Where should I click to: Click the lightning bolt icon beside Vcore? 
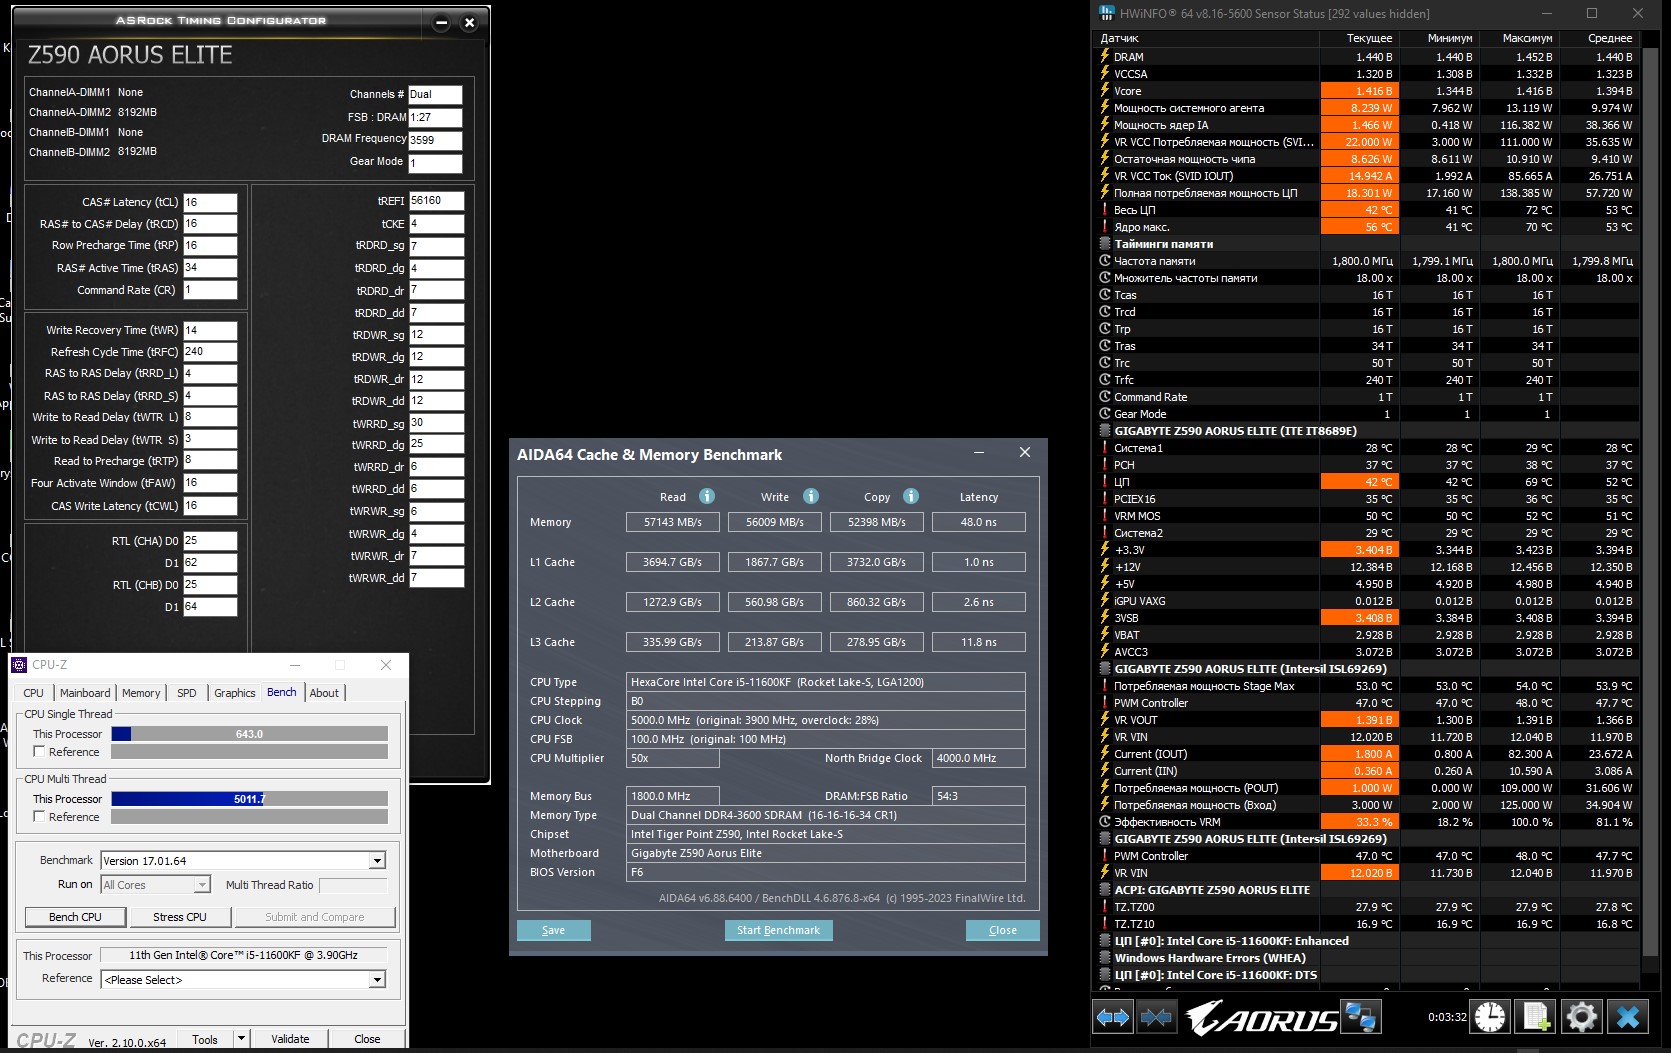pos(1105,90)
